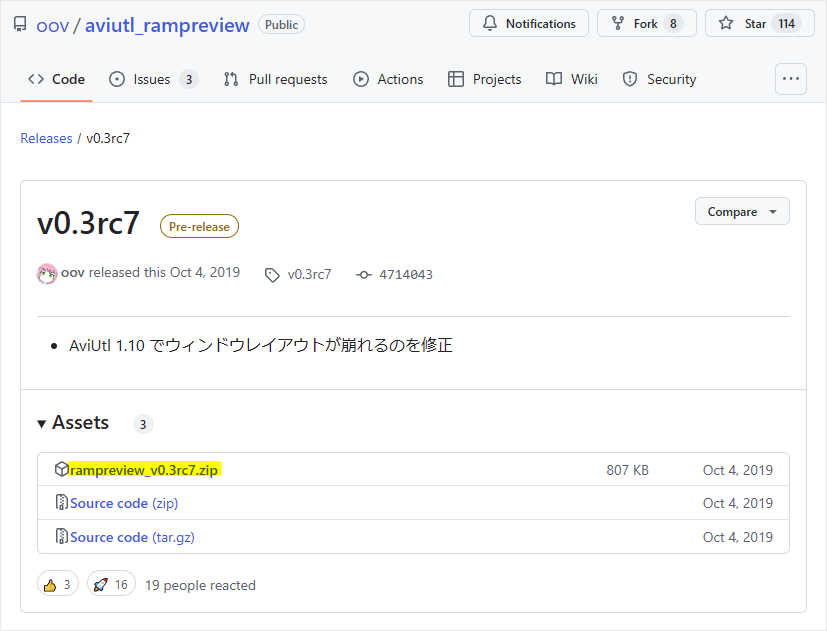Click the Public visibility badge

[x=281, y=25]
